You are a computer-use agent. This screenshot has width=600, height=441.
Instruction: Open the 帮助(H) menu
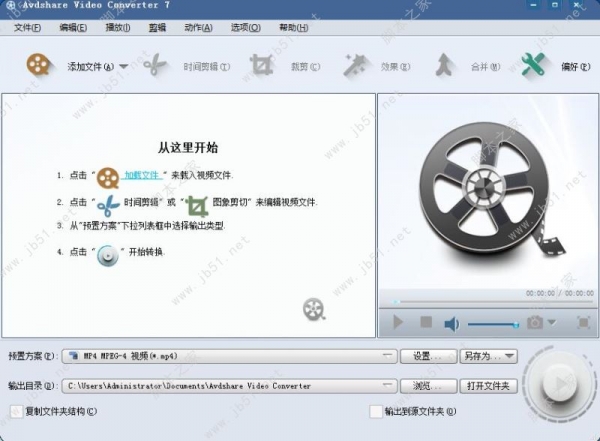click(x=293, y=28)
